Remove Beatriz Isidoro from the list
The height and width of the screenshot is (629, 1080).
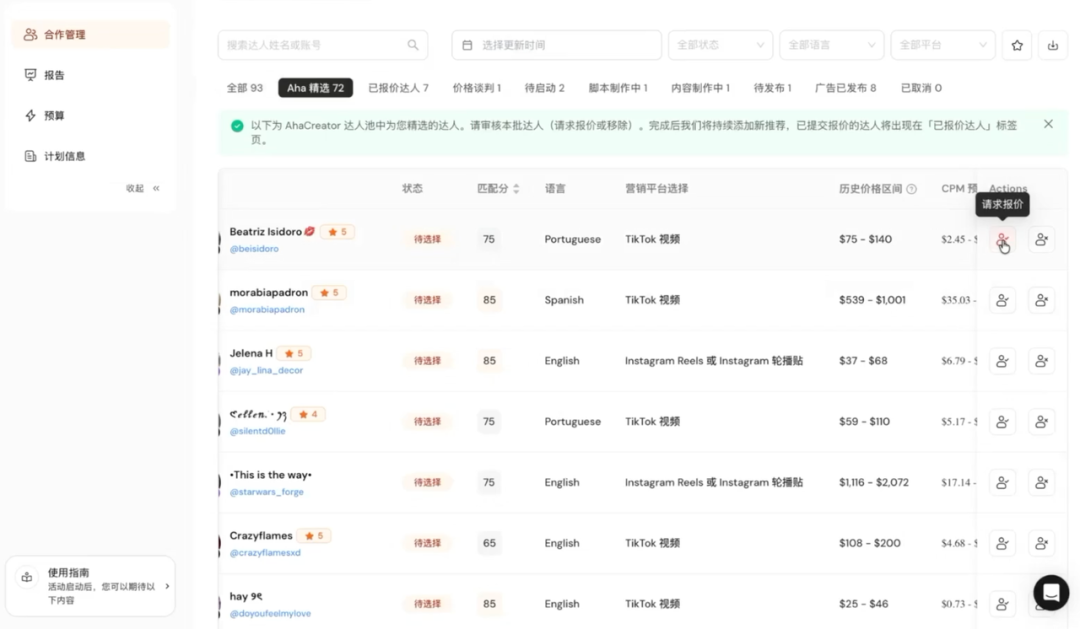point(1041,239)
